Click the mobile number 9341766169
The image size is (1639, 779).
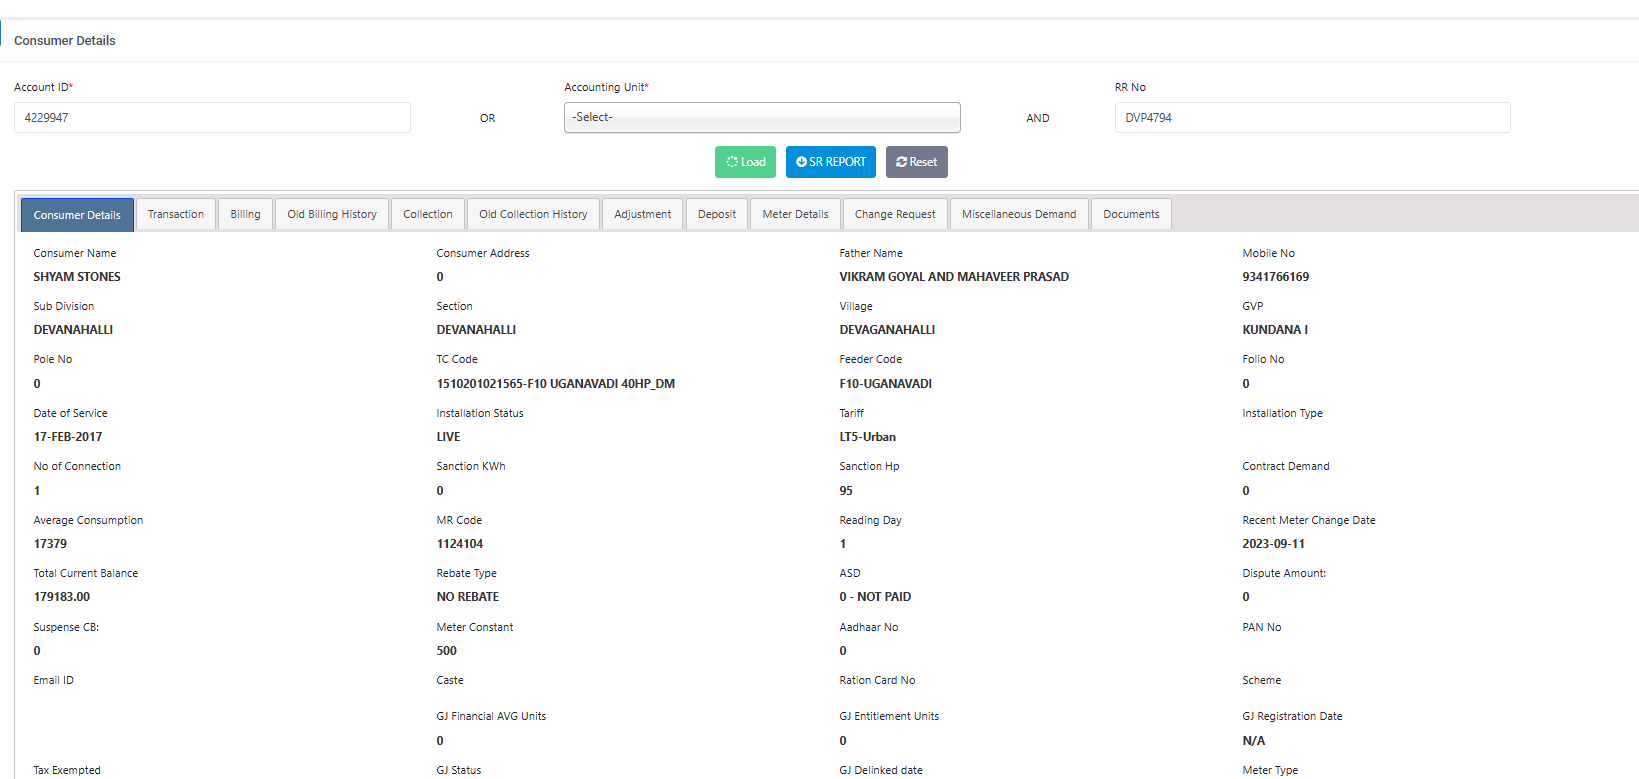[1275, 277]
